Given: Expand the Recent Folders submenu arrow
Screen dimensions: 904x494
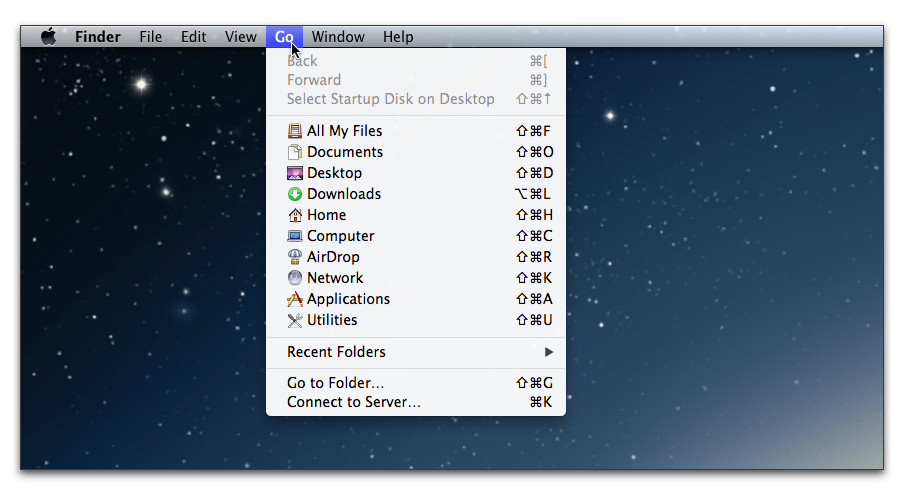Looking at the screenshot, I should click(548, 352).
